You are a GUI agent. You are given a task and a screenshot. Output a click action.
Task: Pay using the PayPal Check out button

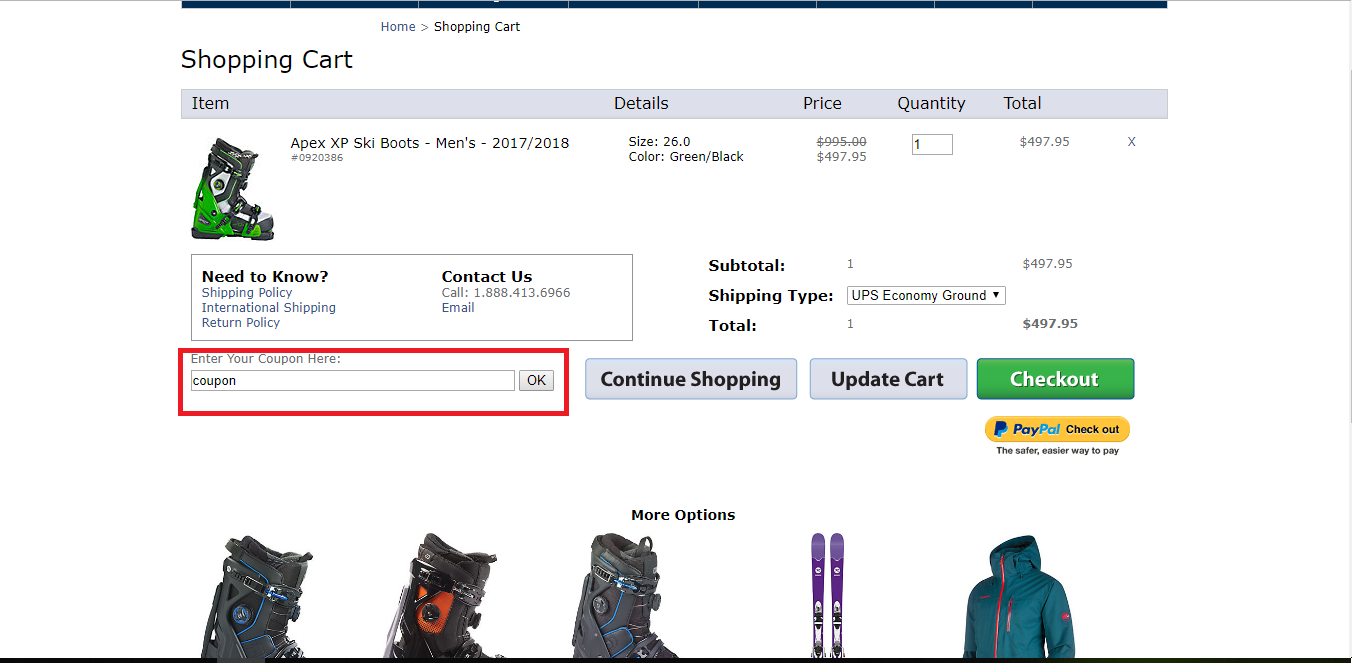click(1057, 429)
